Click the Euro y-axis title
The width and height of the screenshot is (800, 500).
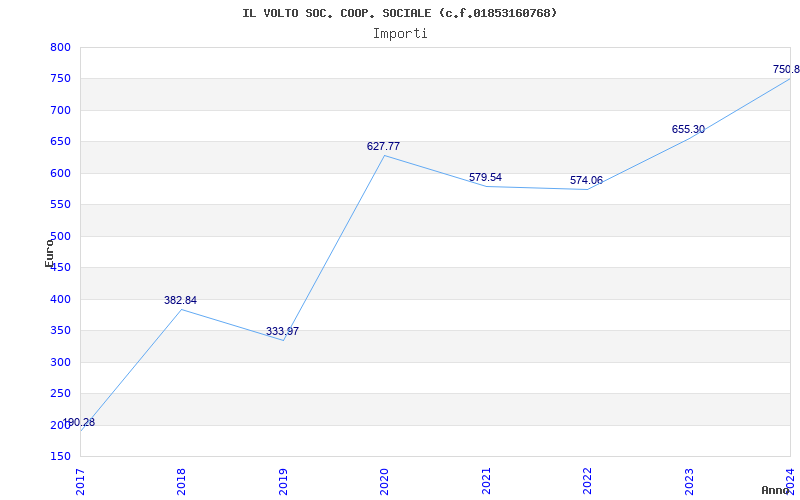coord(49,253)
